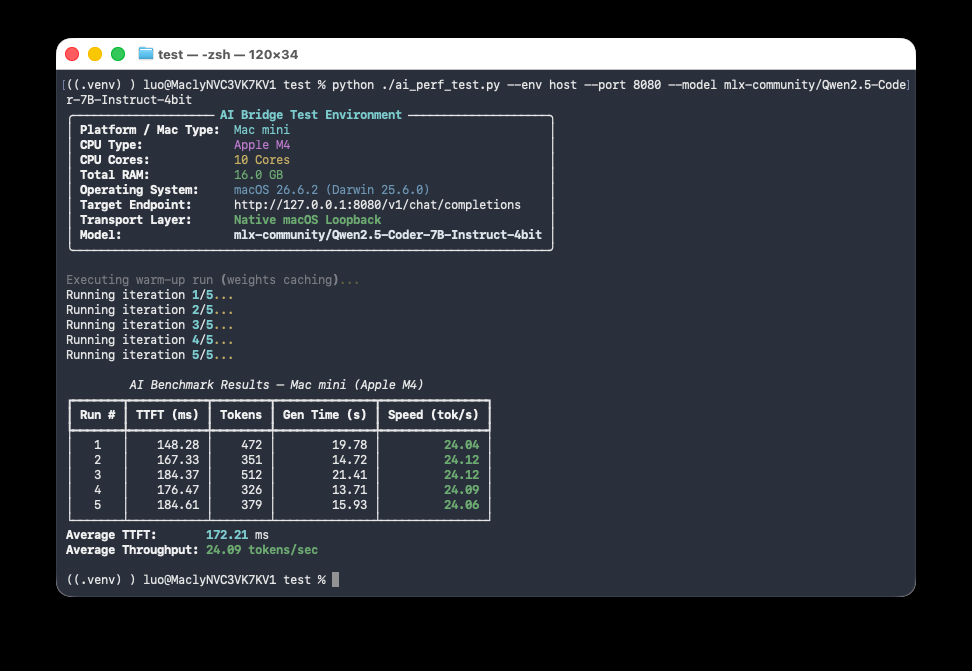The height and width of the screenshot is (671, 972).
Task: Click the green zoom window button
Action: pyautogui.click(x=118, y=55)
